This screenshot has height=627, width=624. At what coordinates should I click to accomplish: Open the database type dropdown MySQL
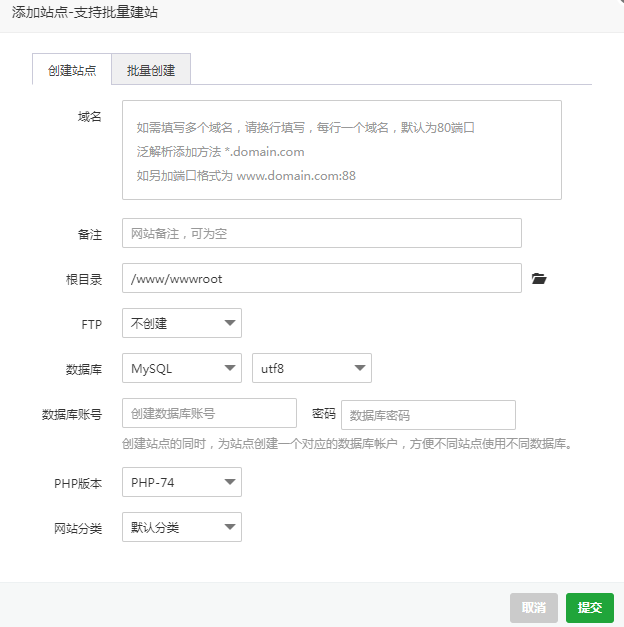pos(182,368)
